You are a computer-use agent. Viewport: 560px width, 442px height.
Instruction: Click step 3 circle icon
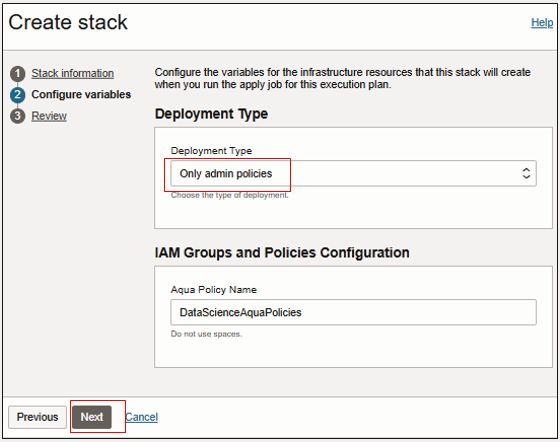[x=18, y=116]
